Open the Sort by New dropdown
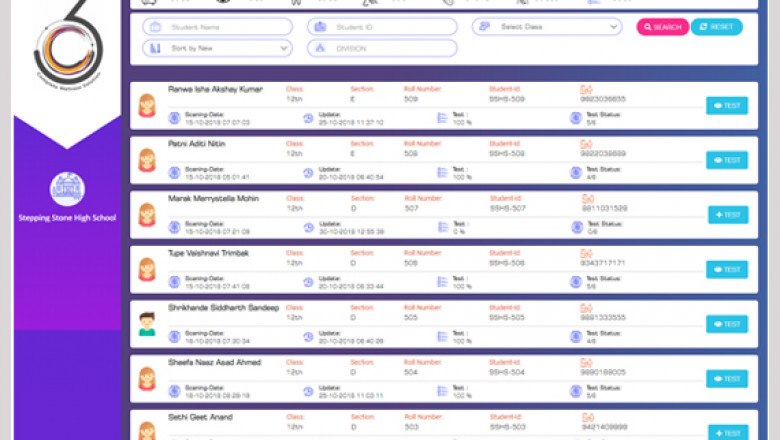Screen dimensions: 780x440 coord(217,48)
